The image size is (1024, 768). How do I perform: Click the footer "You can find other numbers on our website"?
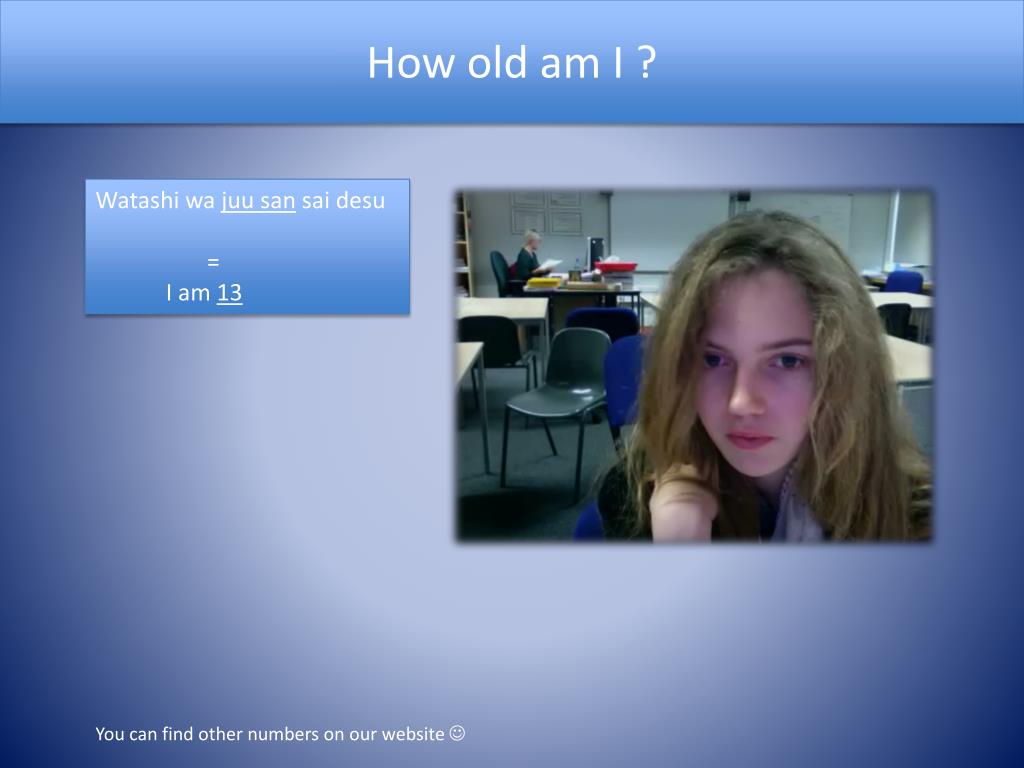click(270, 734)
